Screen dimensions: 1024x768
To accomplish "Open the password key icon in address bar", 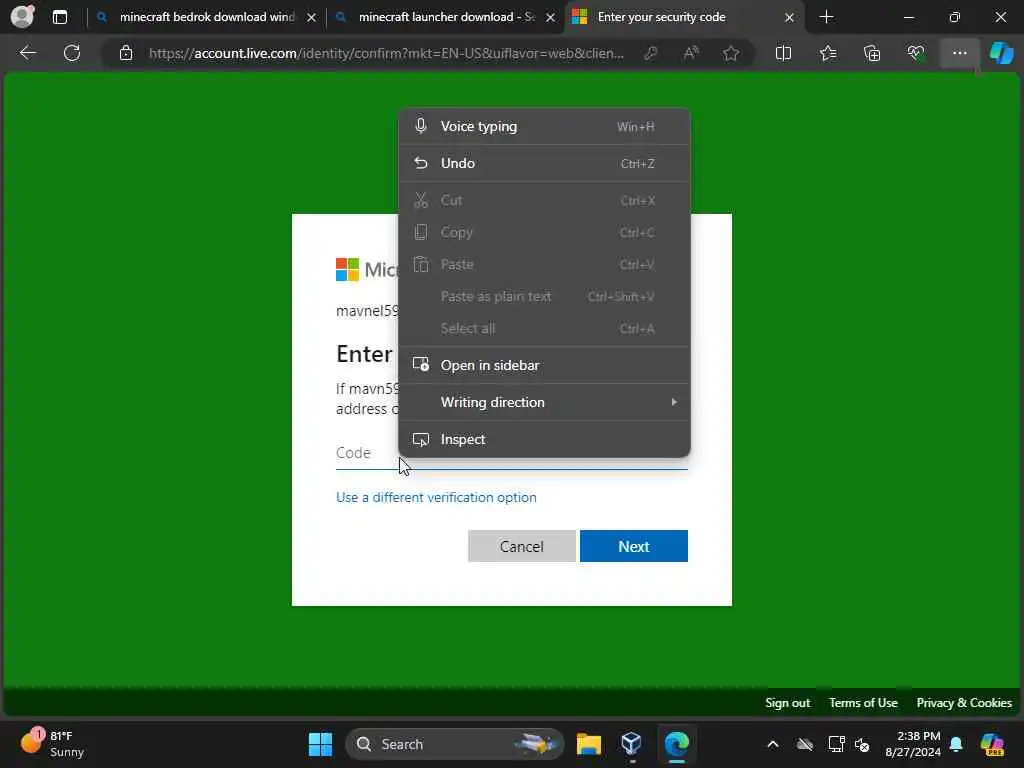I will click(x=650, y=53).
